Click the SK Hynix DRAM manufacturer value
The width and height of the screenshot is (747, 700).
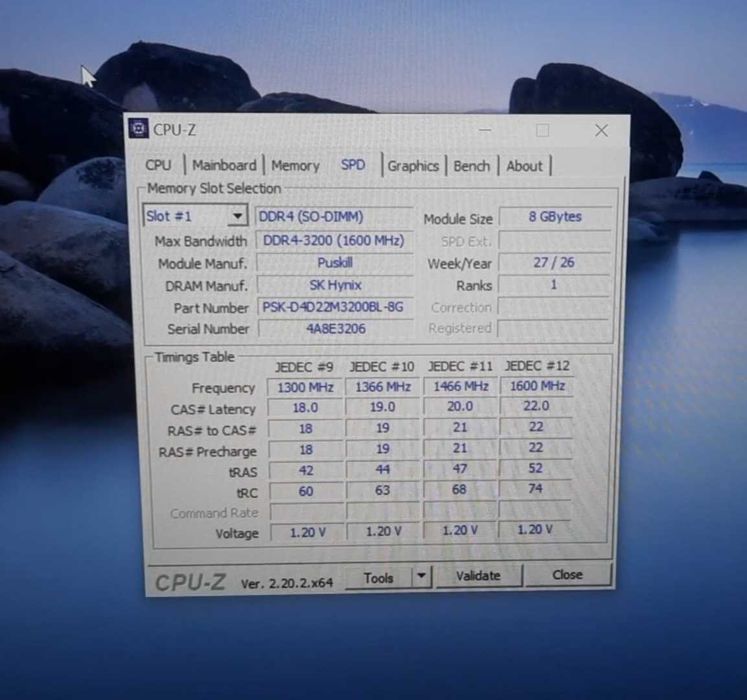(335, 285)
